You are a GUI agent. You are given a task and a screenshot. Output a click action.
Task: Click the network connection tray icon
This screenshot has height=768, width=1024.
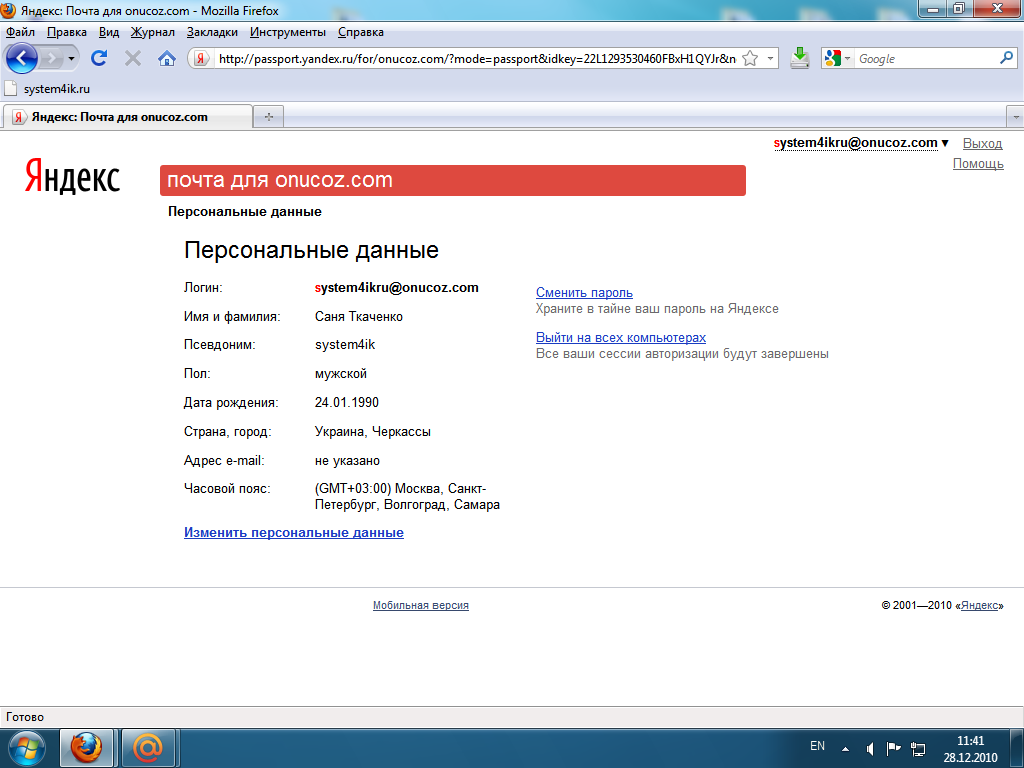[x=918, y=749]
